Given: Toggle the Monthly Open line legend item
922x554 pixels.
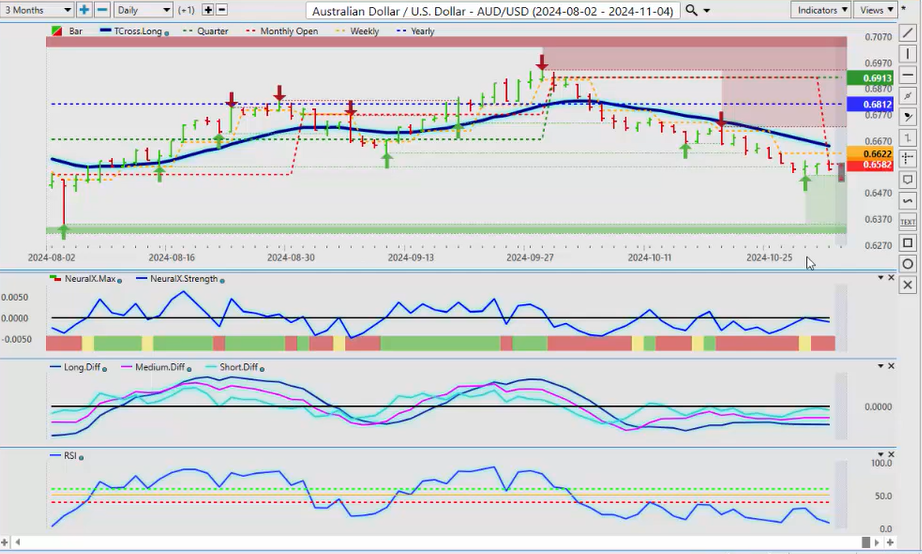Looking at the screenshot, I should click(x=288, y=31).
